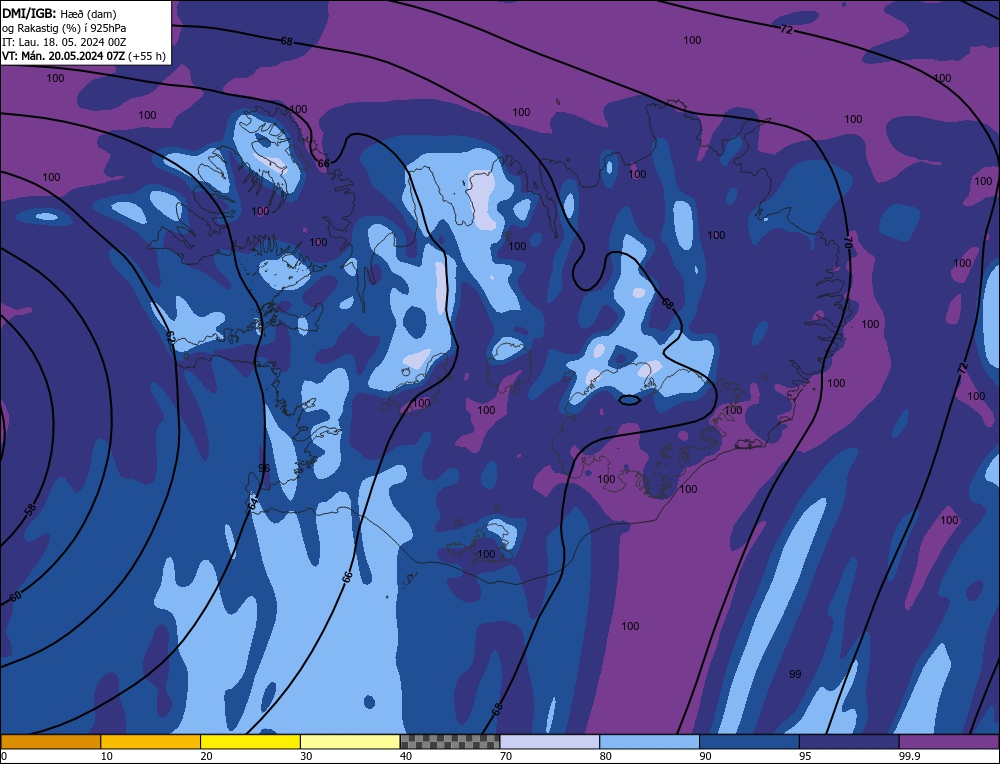The image size is (1000, 764).
Task: Click the '62' contour line label
Action: tap(170, 337)
